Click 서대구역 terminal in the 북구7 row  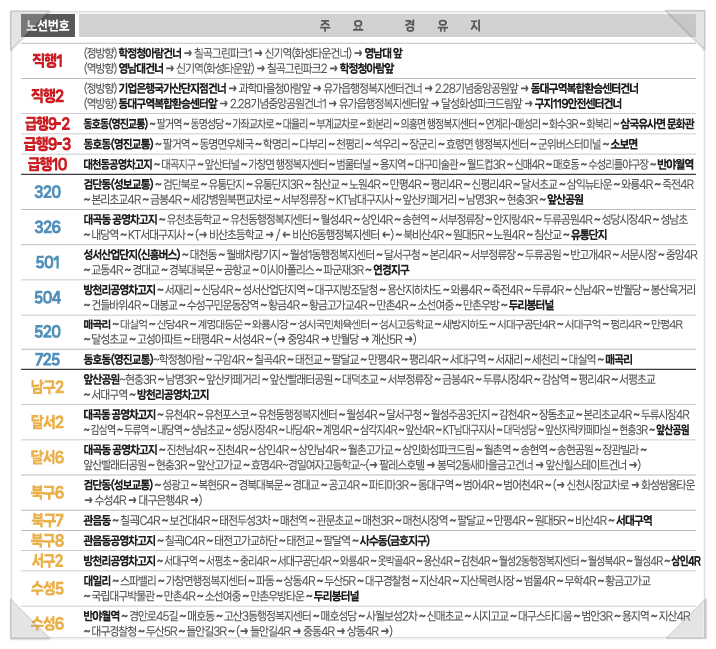(634, 520)
